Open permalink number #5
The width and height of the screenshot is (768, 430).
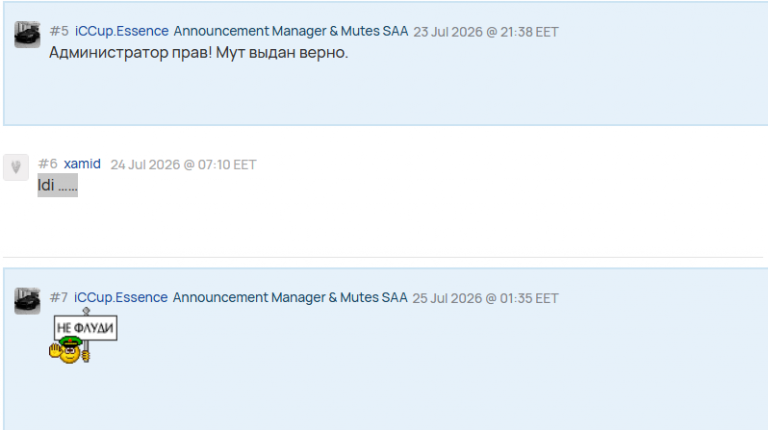point(59,31)
